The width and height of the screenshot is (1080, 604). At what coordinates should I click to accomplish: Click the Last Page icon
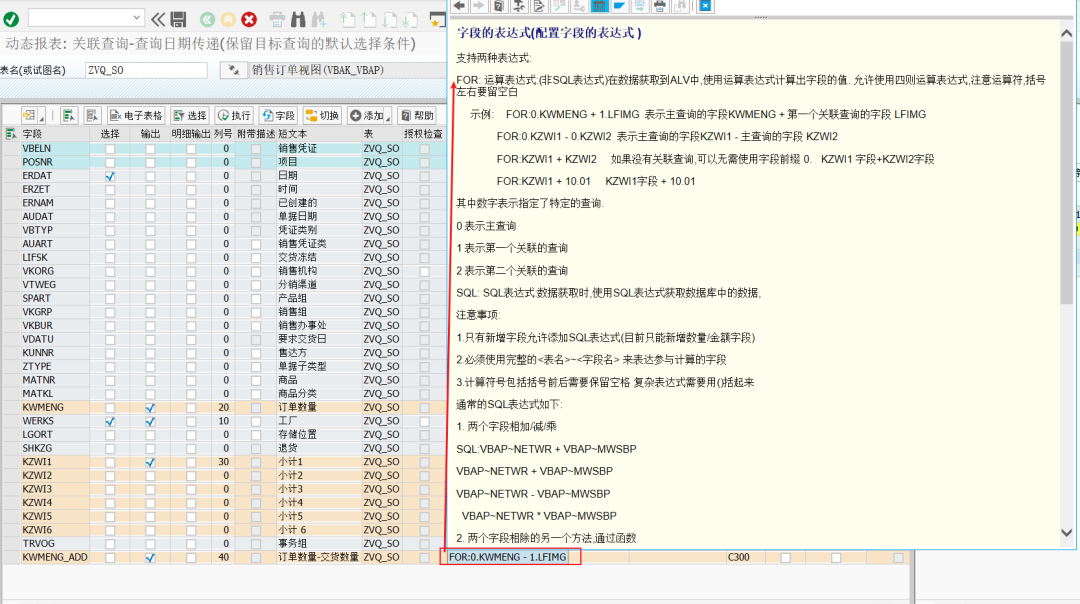[411, 20]
